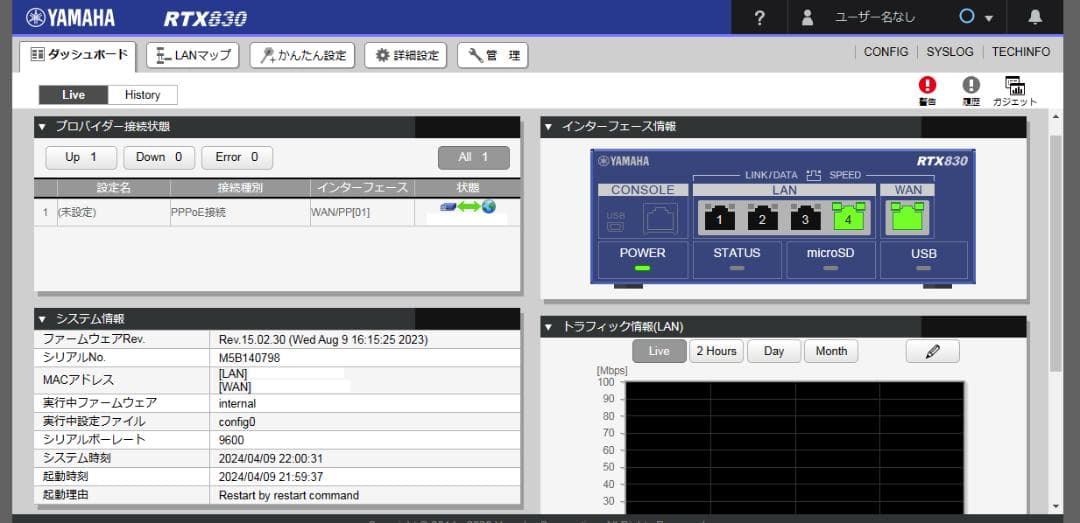Filter providers by Error 0
Viewport: 1080px width, 523px height.
[x=237, y=158]
